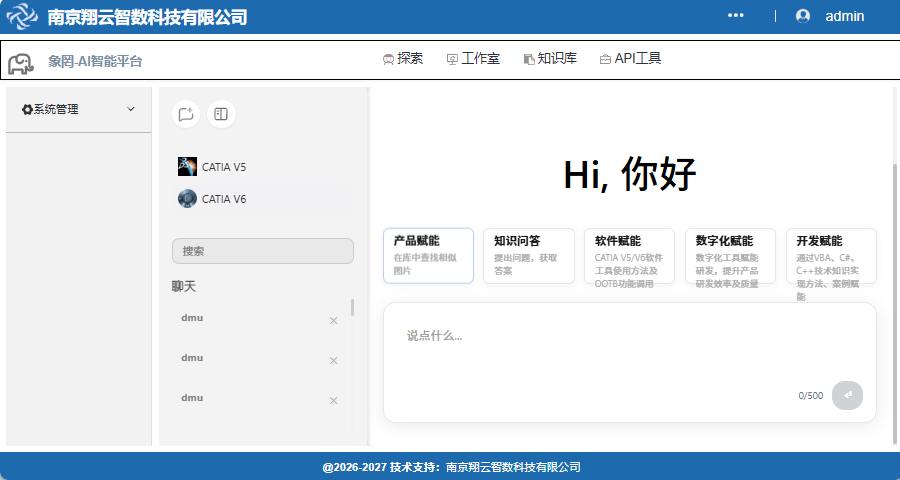Select the 知识问答 card
The width and height of the screenshot is (900, 480).
(529, 256)
